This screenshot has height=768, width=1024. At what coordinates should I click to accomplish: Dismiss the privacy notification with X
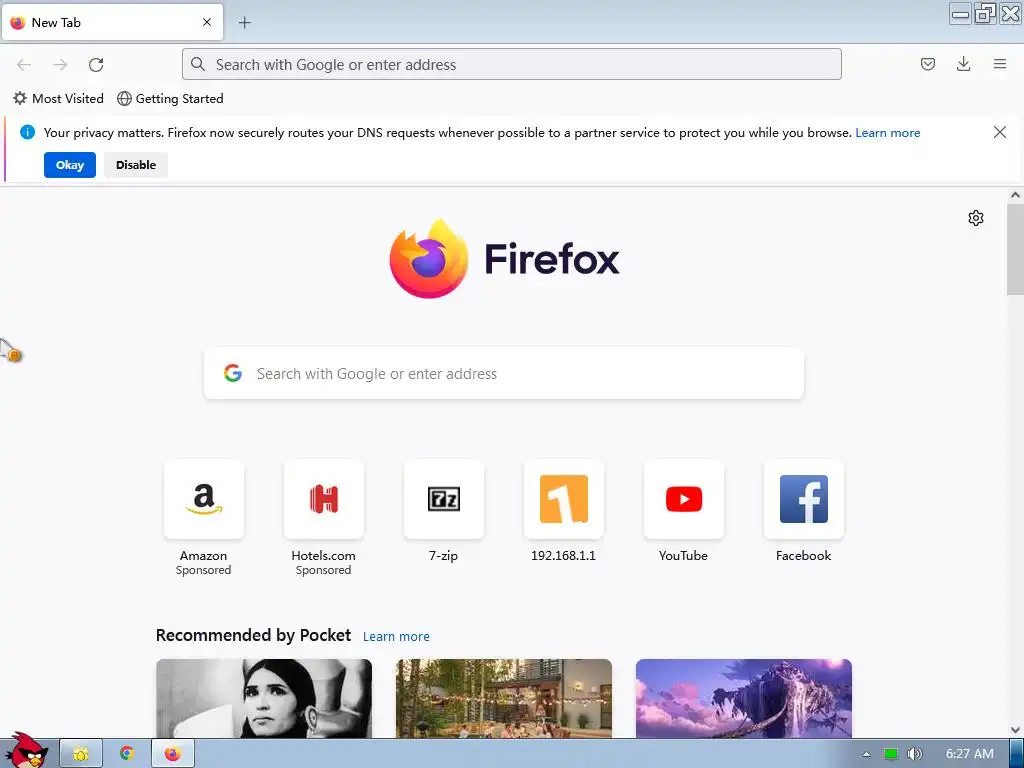[999, 133]
